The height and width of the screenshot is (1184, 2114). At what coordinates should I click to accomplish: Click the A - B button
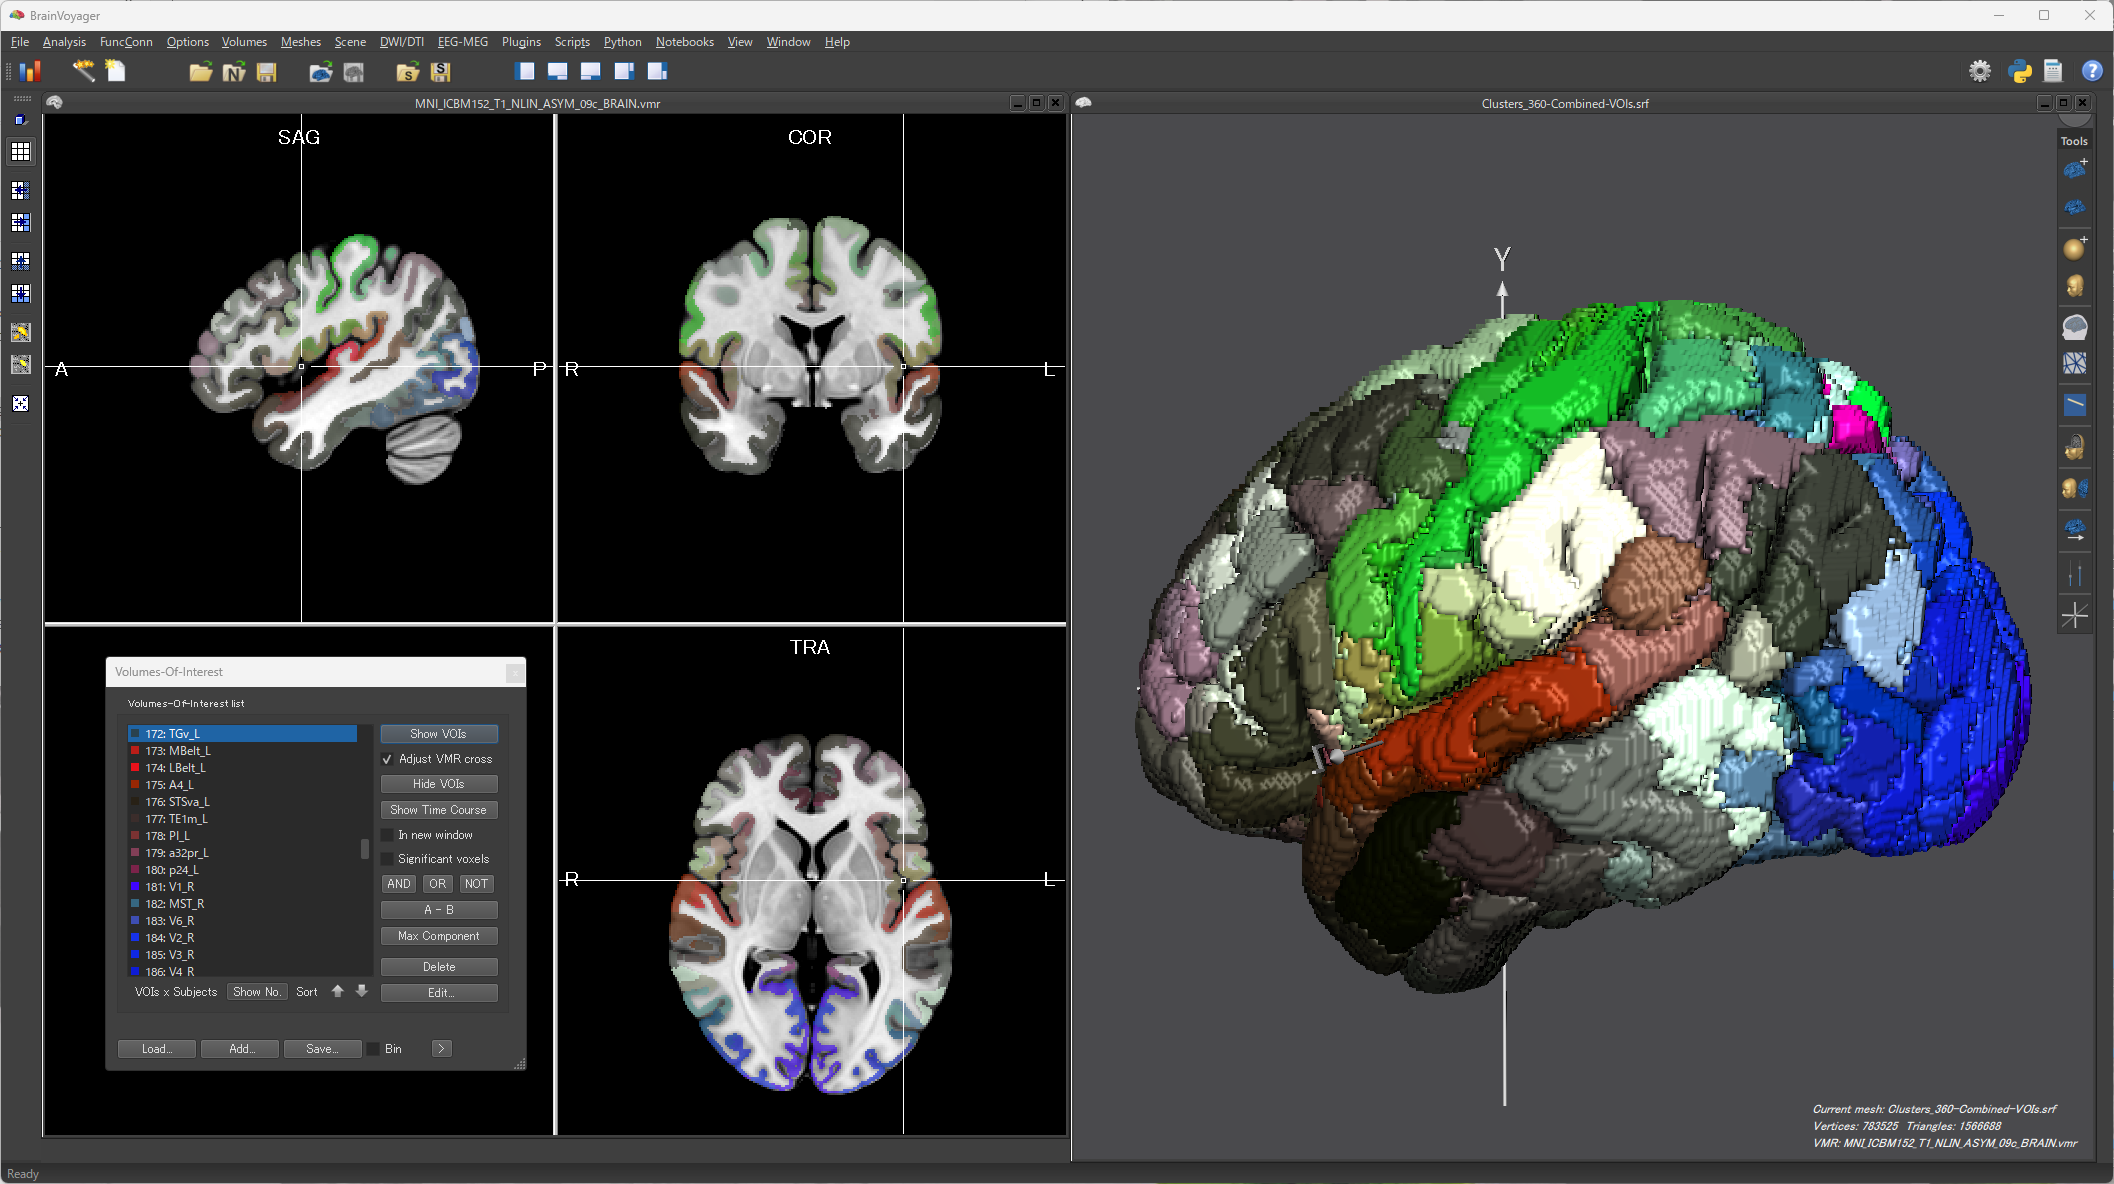pyautogui.click(x=439, y=910)
